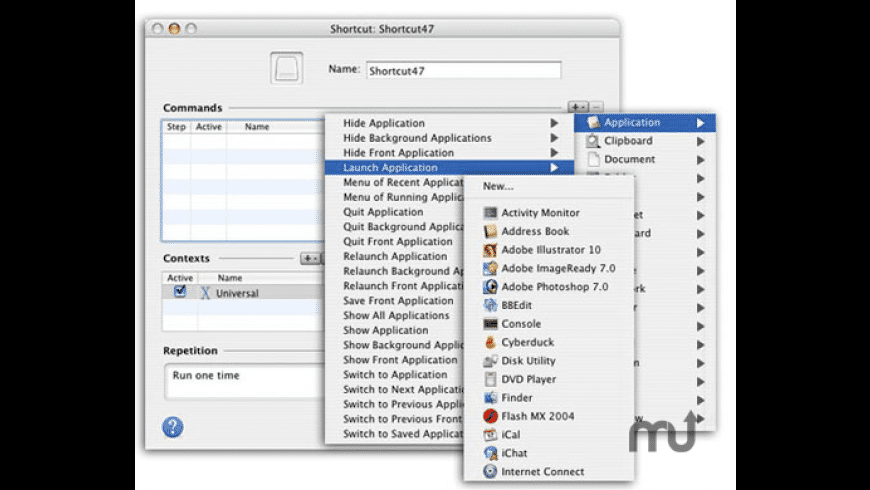Choose the Cyberduck duck icon
The width and height of the screenshot is (870, 490).
(490, 342)
